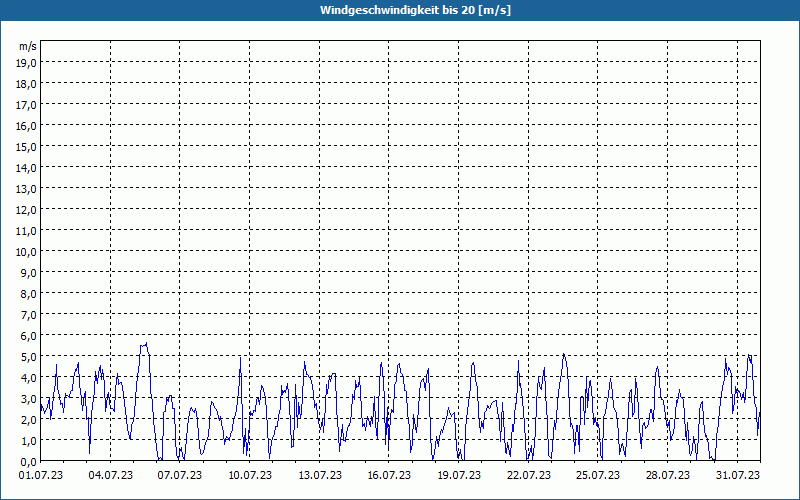Click the y-axis label '2,0'

29,420
